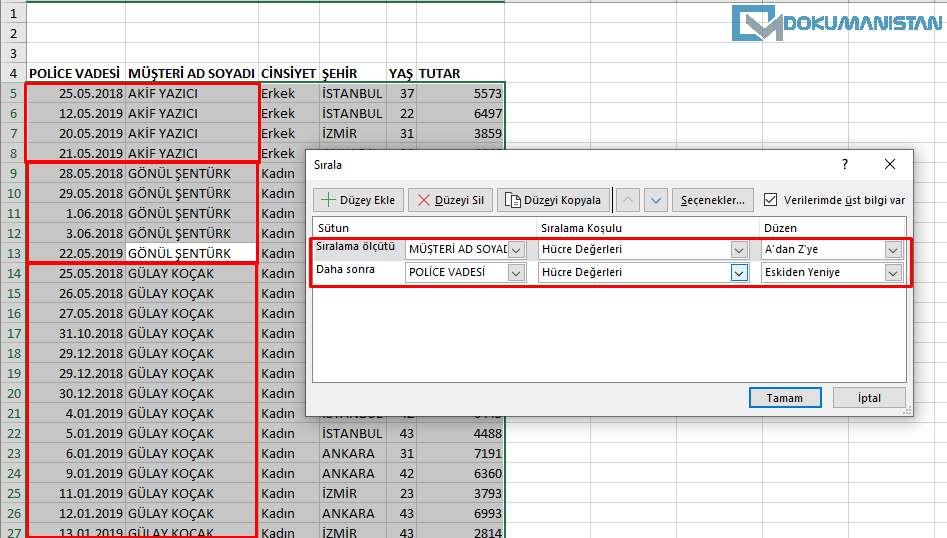Select row header 4
The image size is (947, 538).
[x=13, y=74]
